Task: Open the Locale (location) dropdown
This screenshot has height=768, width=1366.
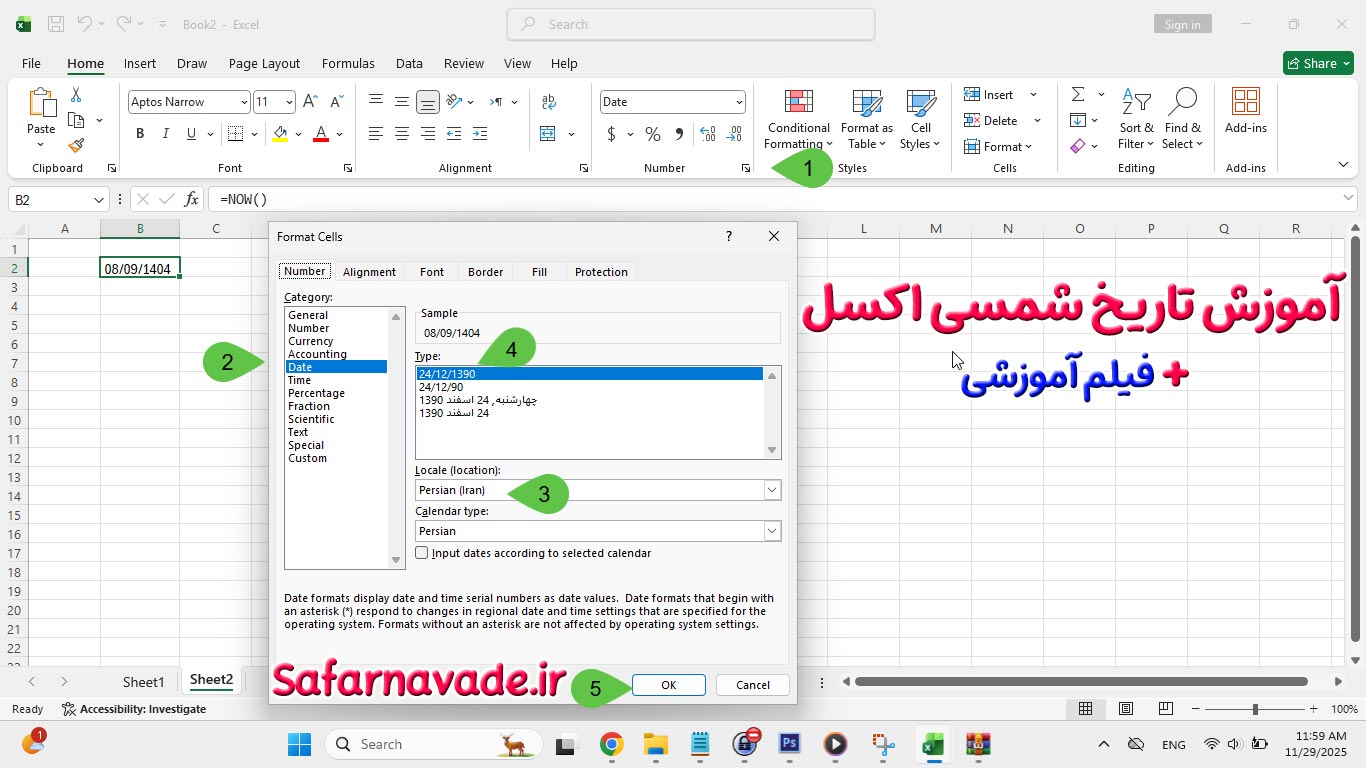Action: tap(771, 490)
